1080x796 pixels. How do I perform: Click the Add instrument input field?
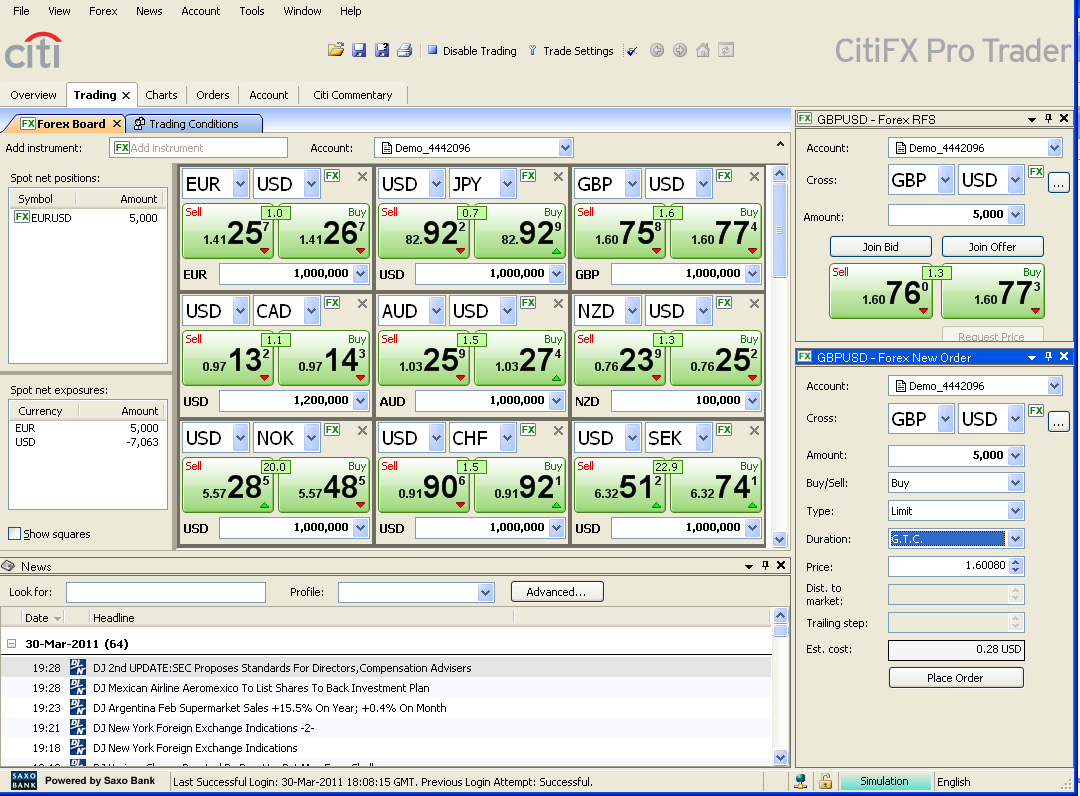click(198, 147)
